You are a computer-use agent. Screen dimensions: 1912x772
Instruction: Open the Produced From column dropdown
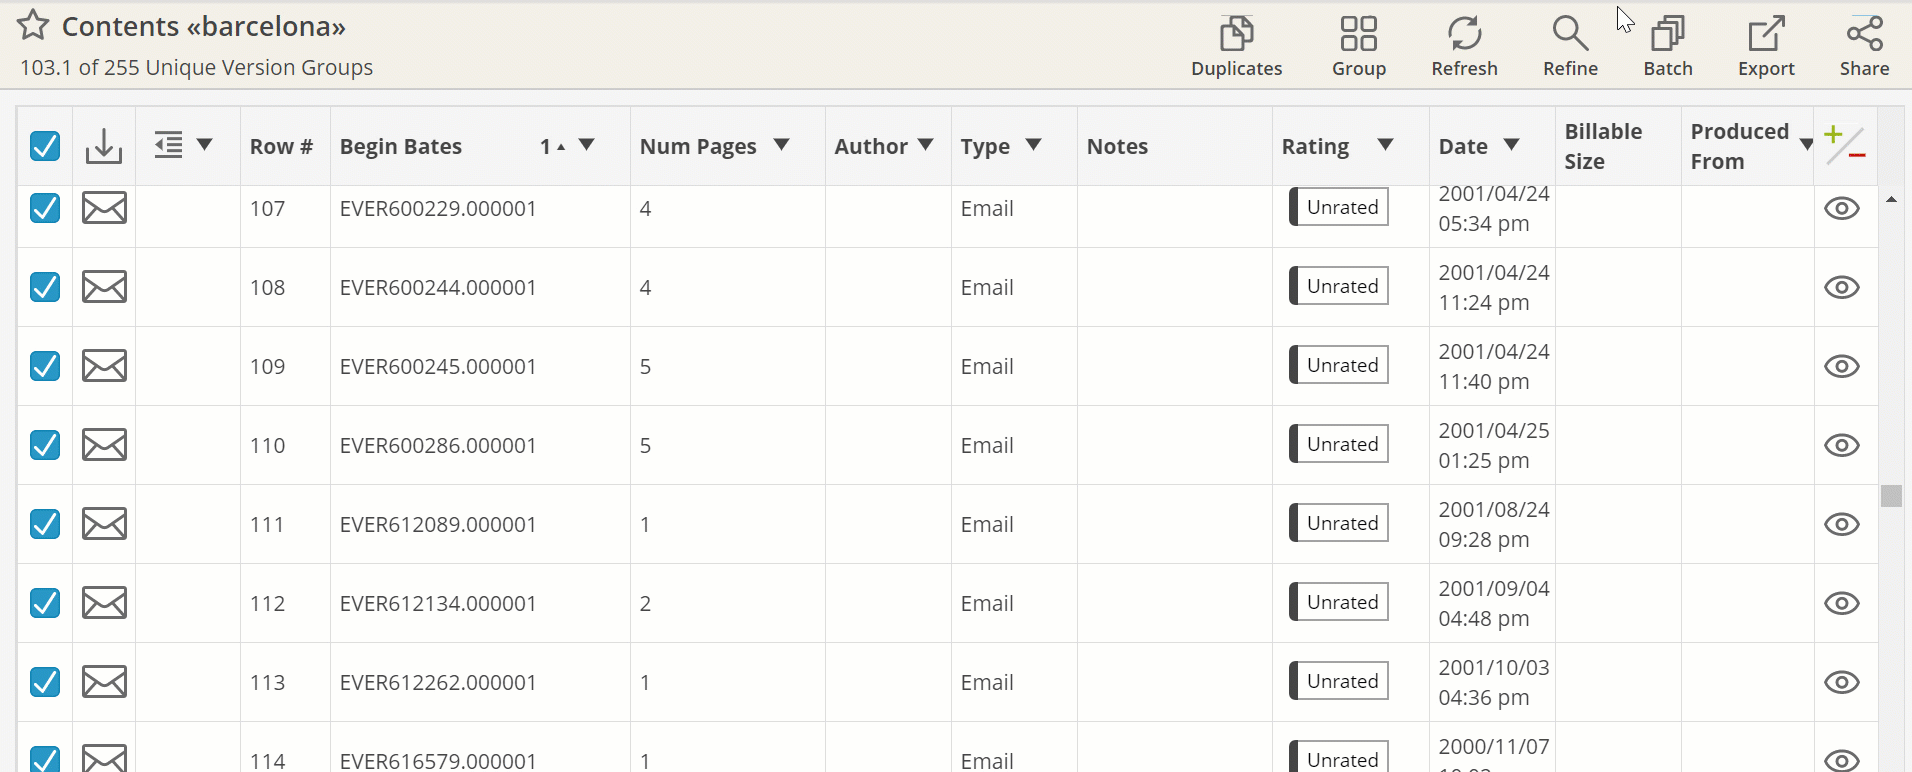tap(1806, 145)
